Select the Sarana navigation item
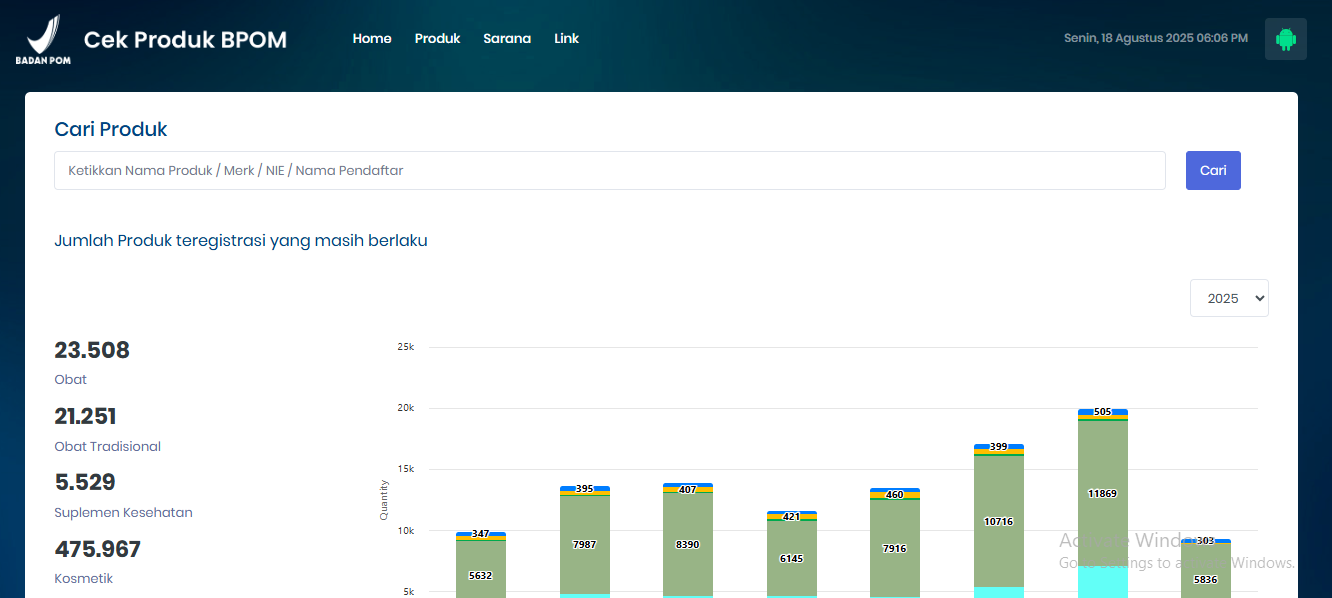1332x598 pixels. (x=507, y=39)
